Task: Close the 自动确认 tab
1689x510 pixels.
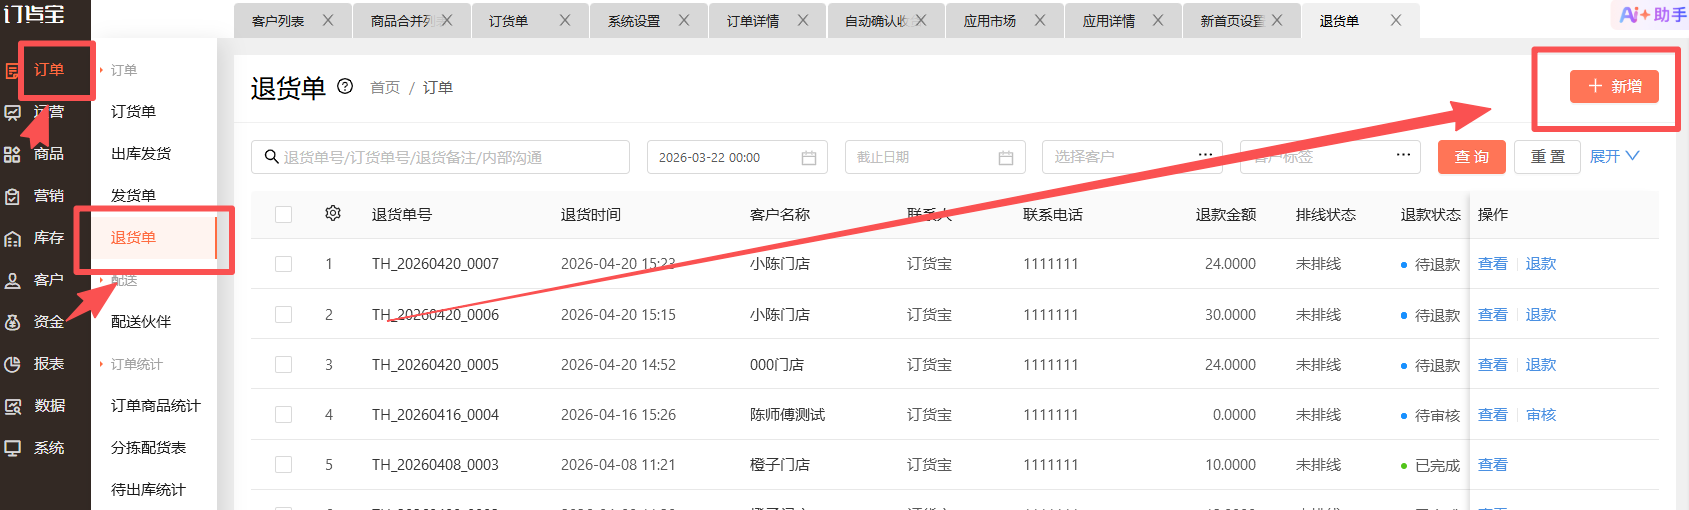Action: [x=921, y=20]
